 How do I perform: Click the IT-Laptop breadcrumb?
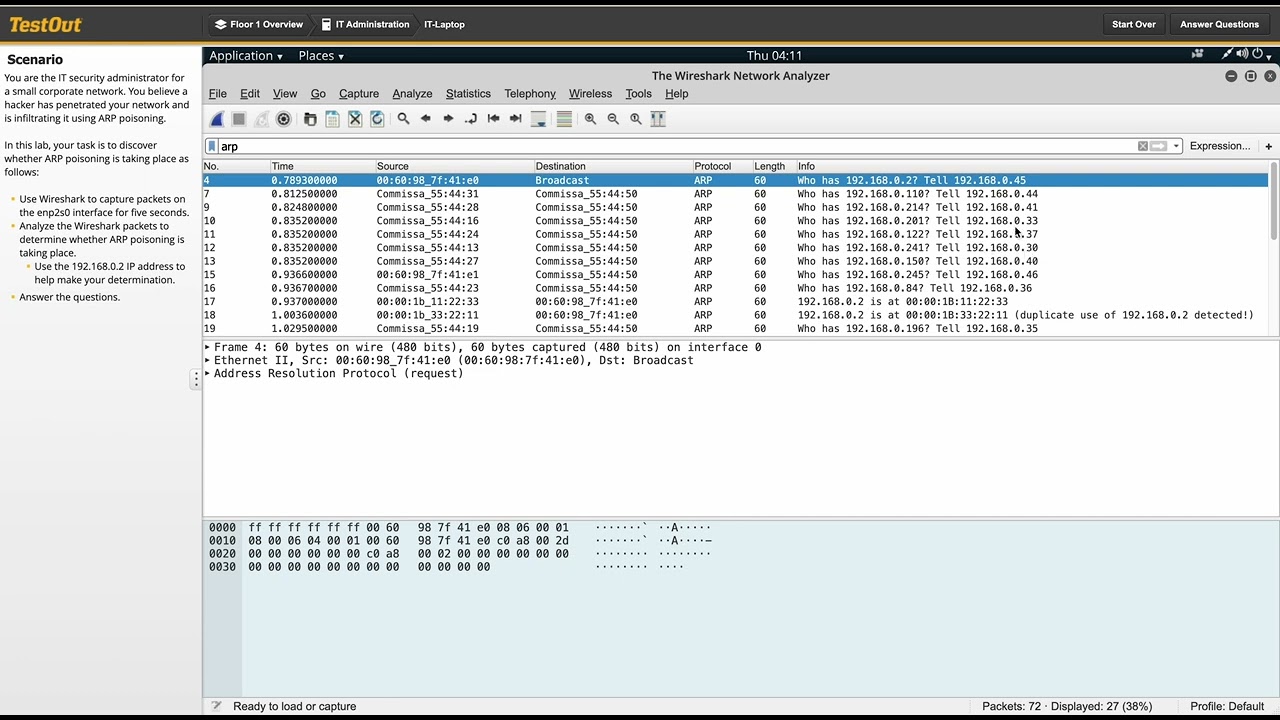(x=444, y=24)
